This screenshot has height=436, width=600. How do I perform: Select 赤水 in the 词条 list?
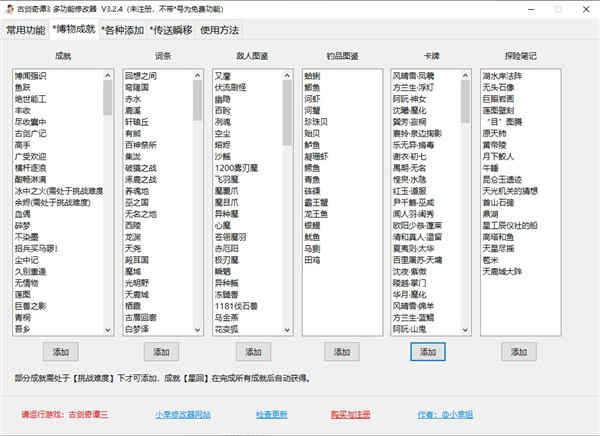tap(133, 99)
